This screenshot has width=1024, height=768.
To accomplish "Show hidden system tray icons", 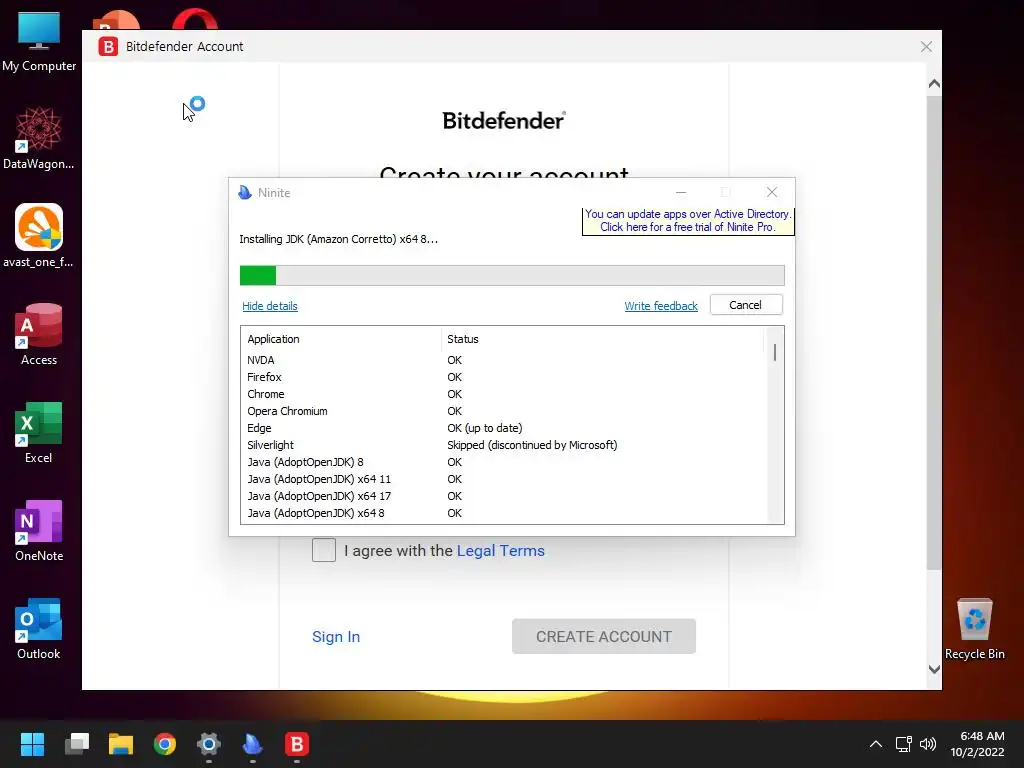I will [x=876, y=744].
